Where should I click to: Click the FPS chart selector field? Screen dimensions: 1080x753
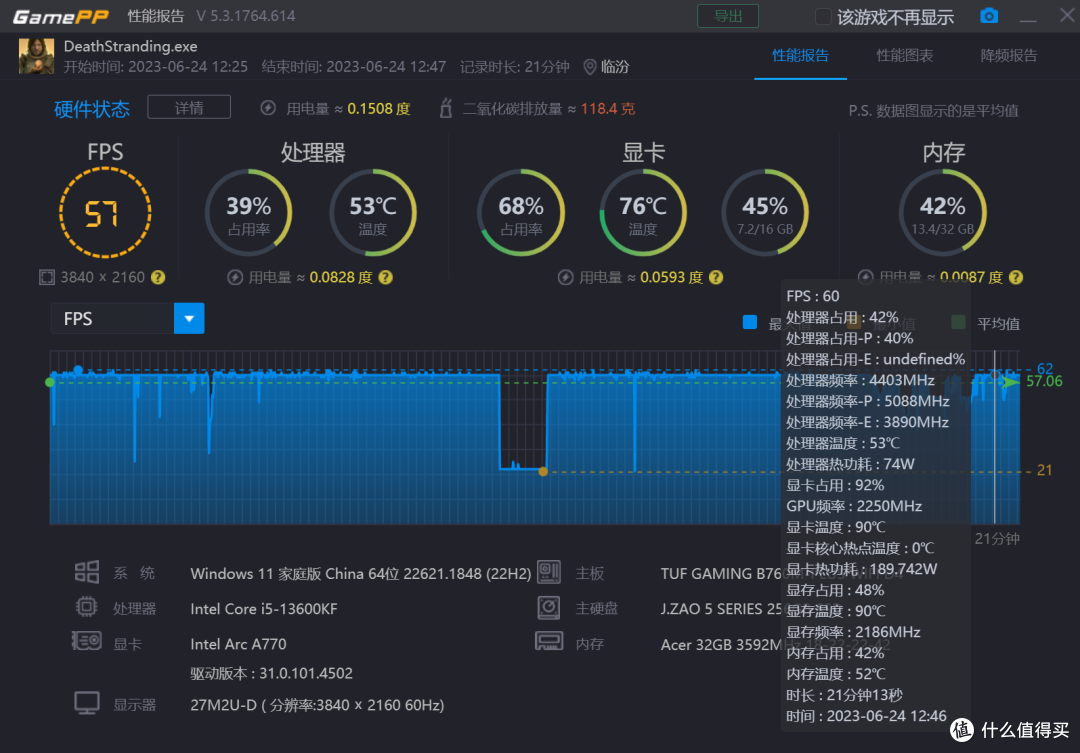point(127,318)
